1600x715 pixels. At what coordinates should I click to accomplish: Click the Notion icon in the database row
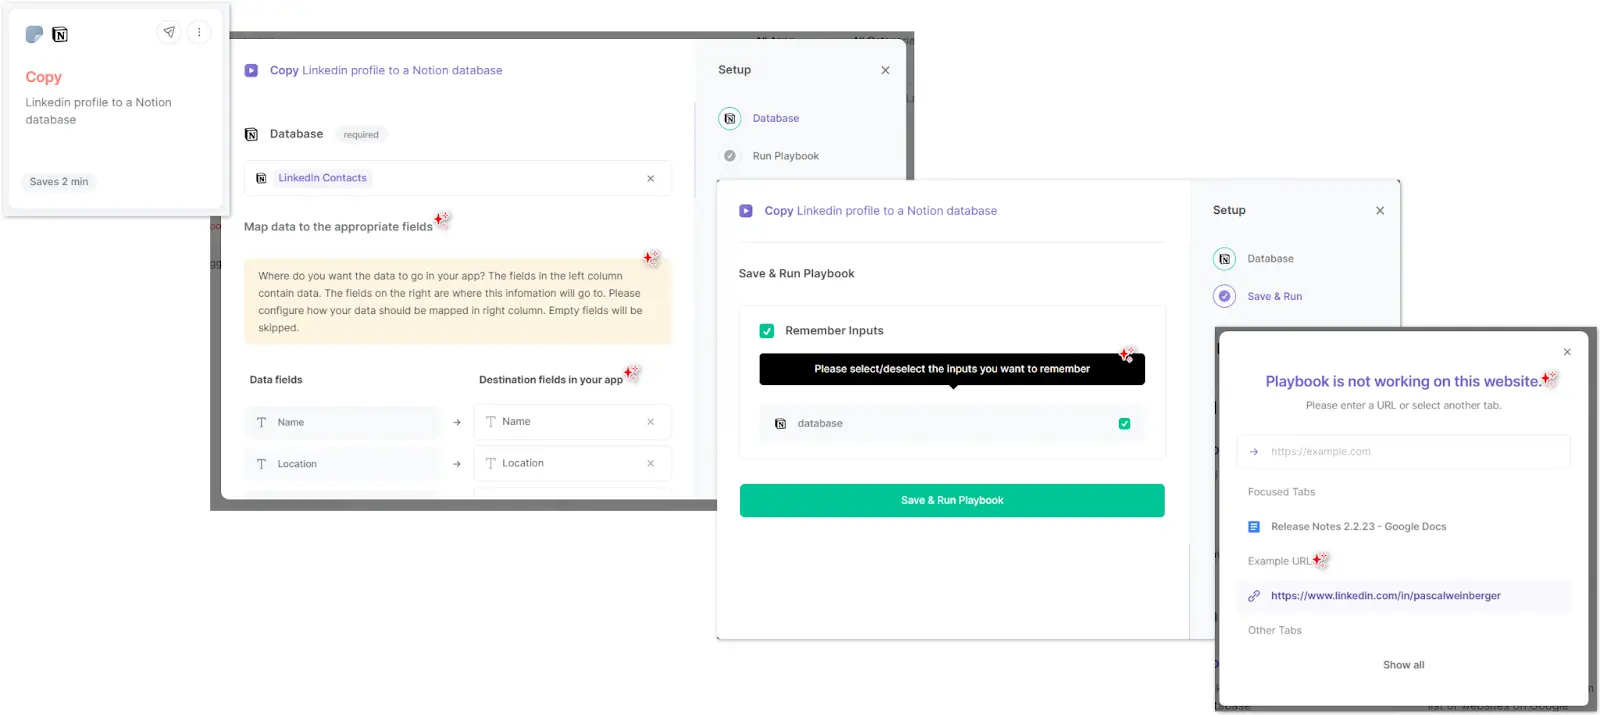coord(780,424)
